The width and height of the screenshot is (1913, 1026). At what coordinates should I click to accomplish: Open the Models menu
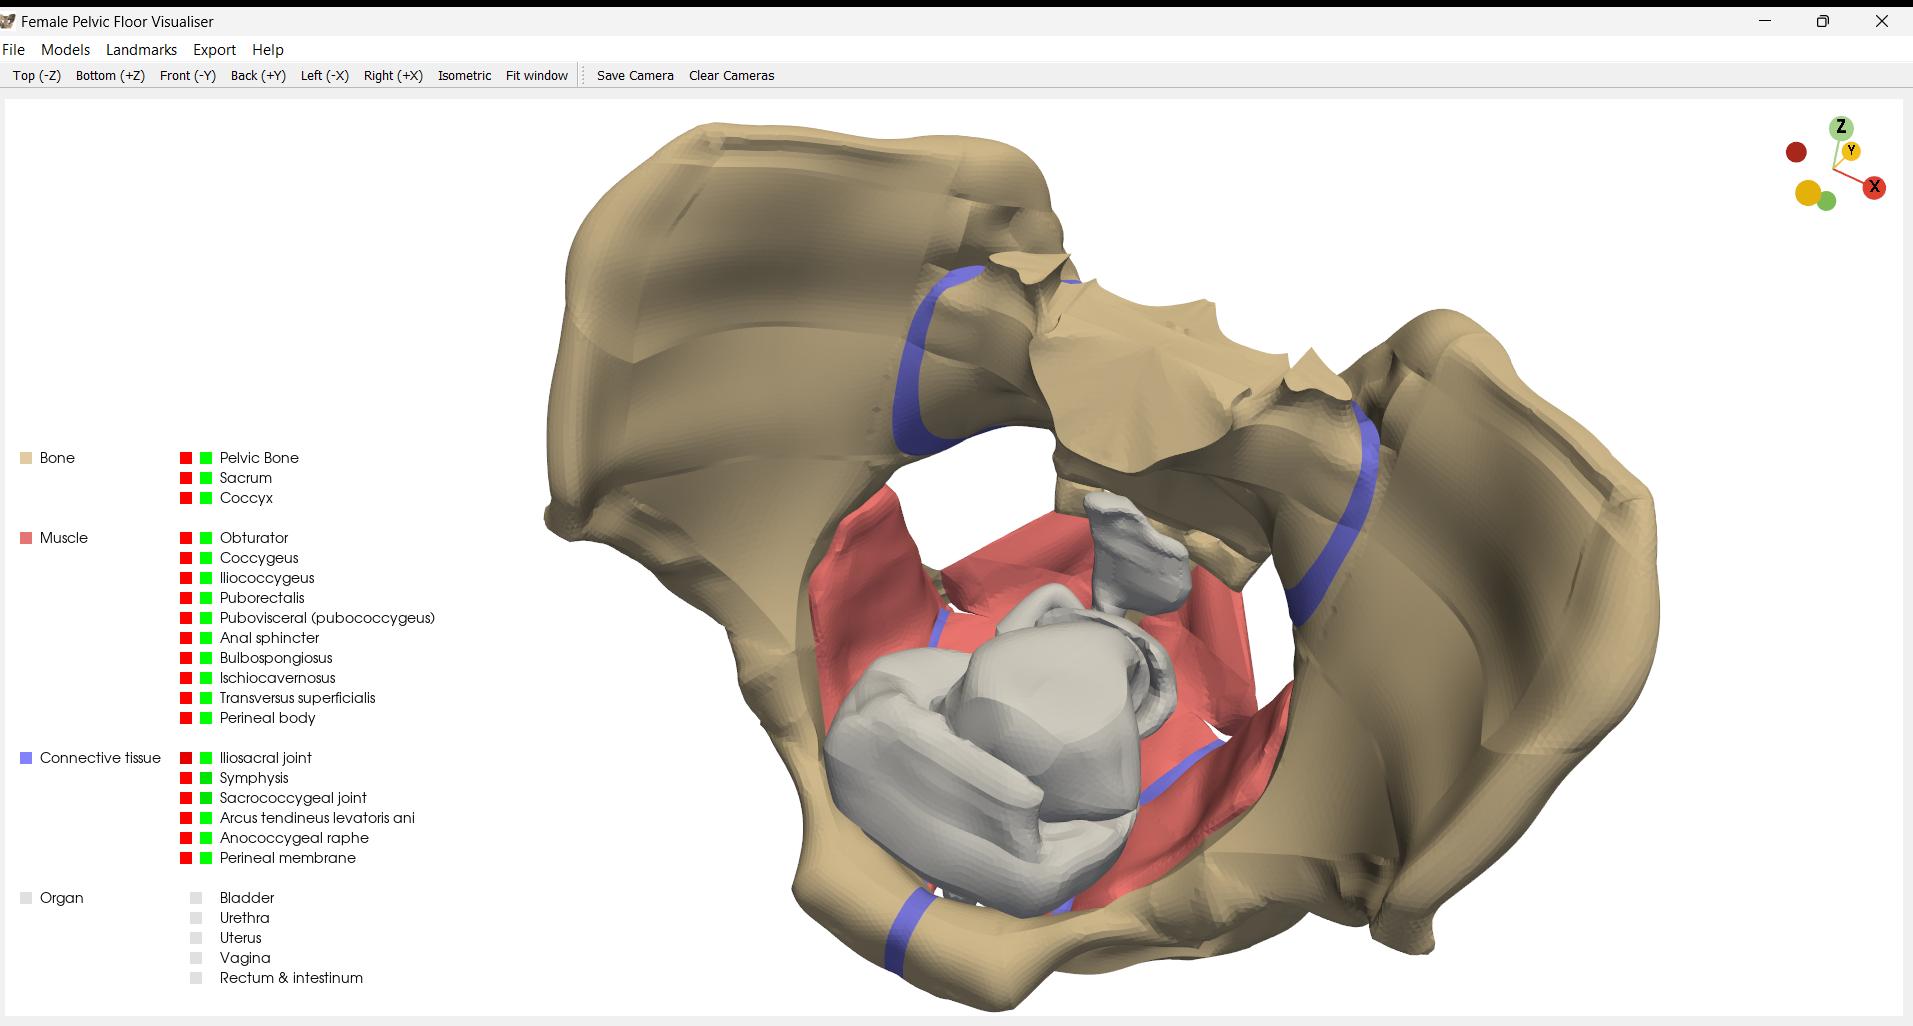point(65,50)
